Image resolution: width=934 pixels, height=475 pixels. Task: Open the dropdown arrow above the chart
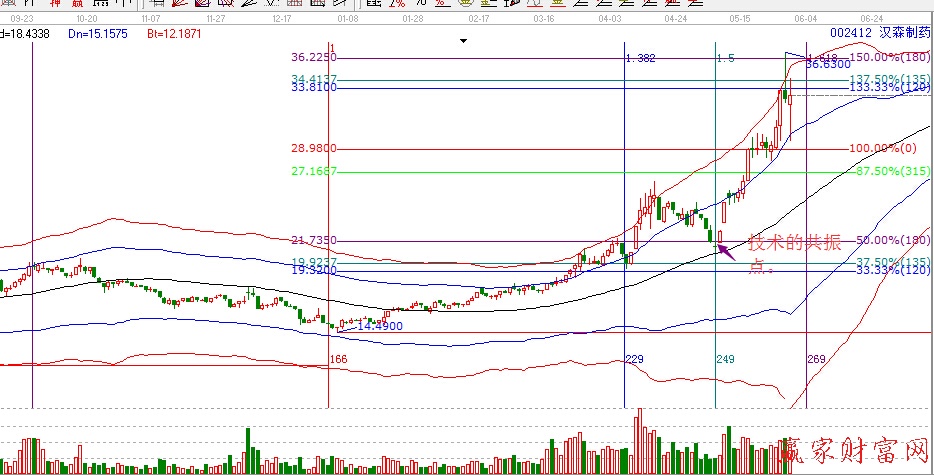463,41
